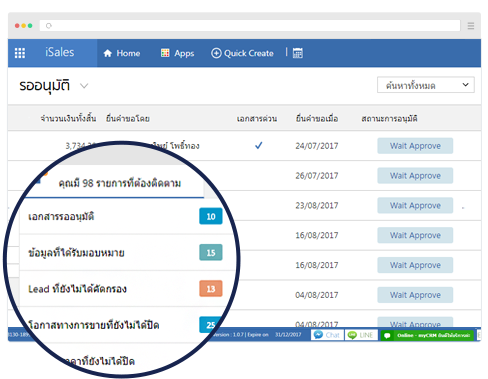488x379 pixels.
Task: Click the orange badge showing 13
Action: pyautogui.click(x=211, y=289)
